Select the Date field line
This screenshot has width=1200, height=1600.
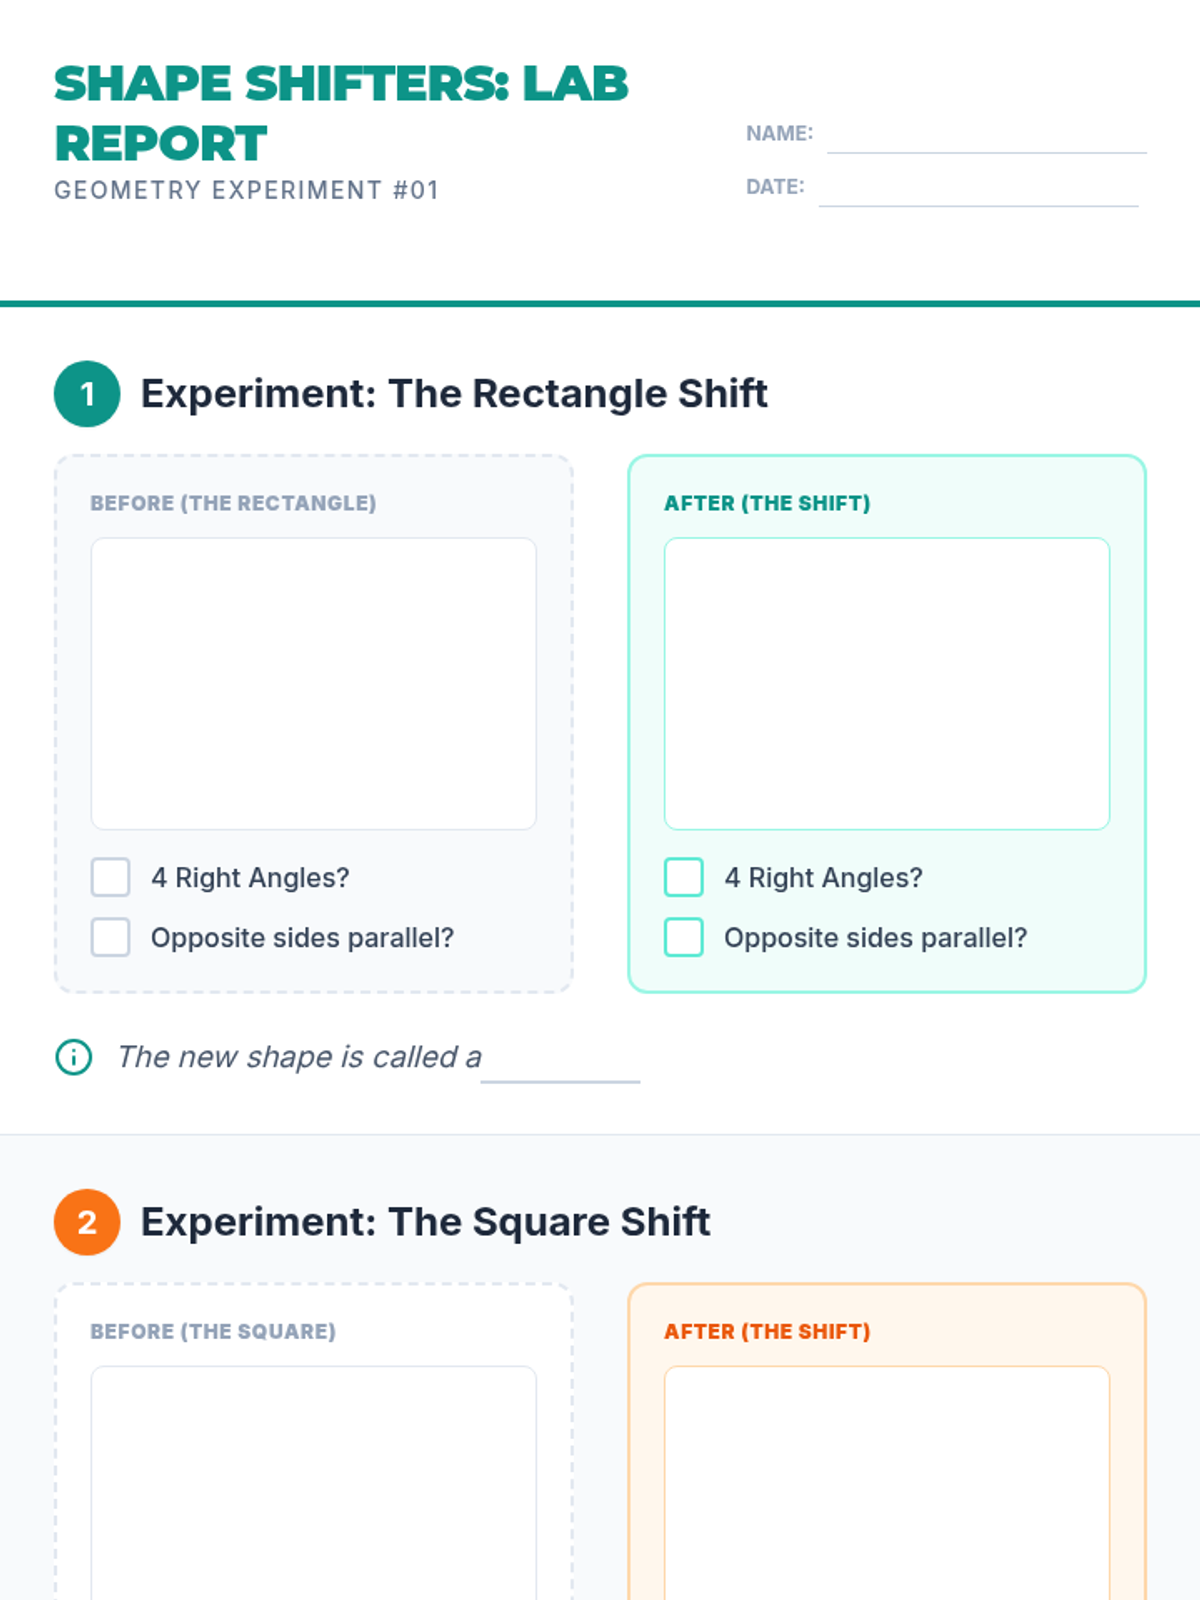[x=978, y=189]
